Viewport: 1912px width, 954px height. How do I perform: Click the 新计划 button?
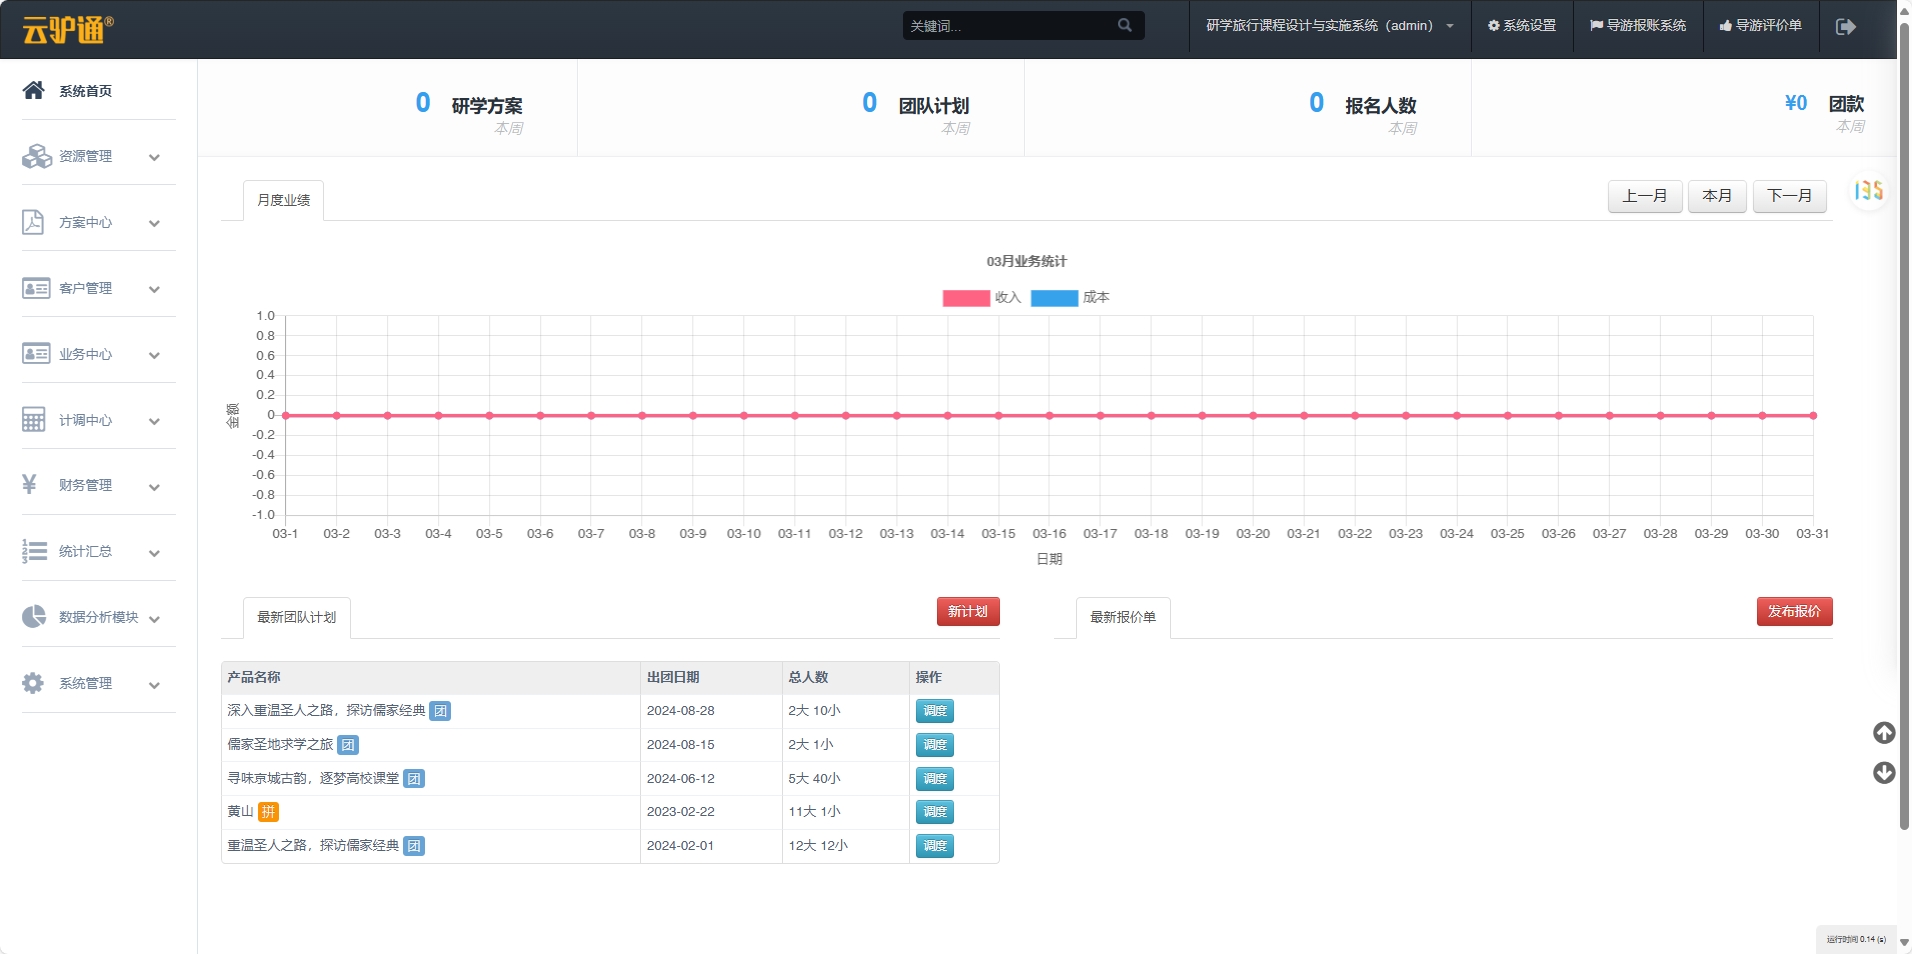click(967, 612)
